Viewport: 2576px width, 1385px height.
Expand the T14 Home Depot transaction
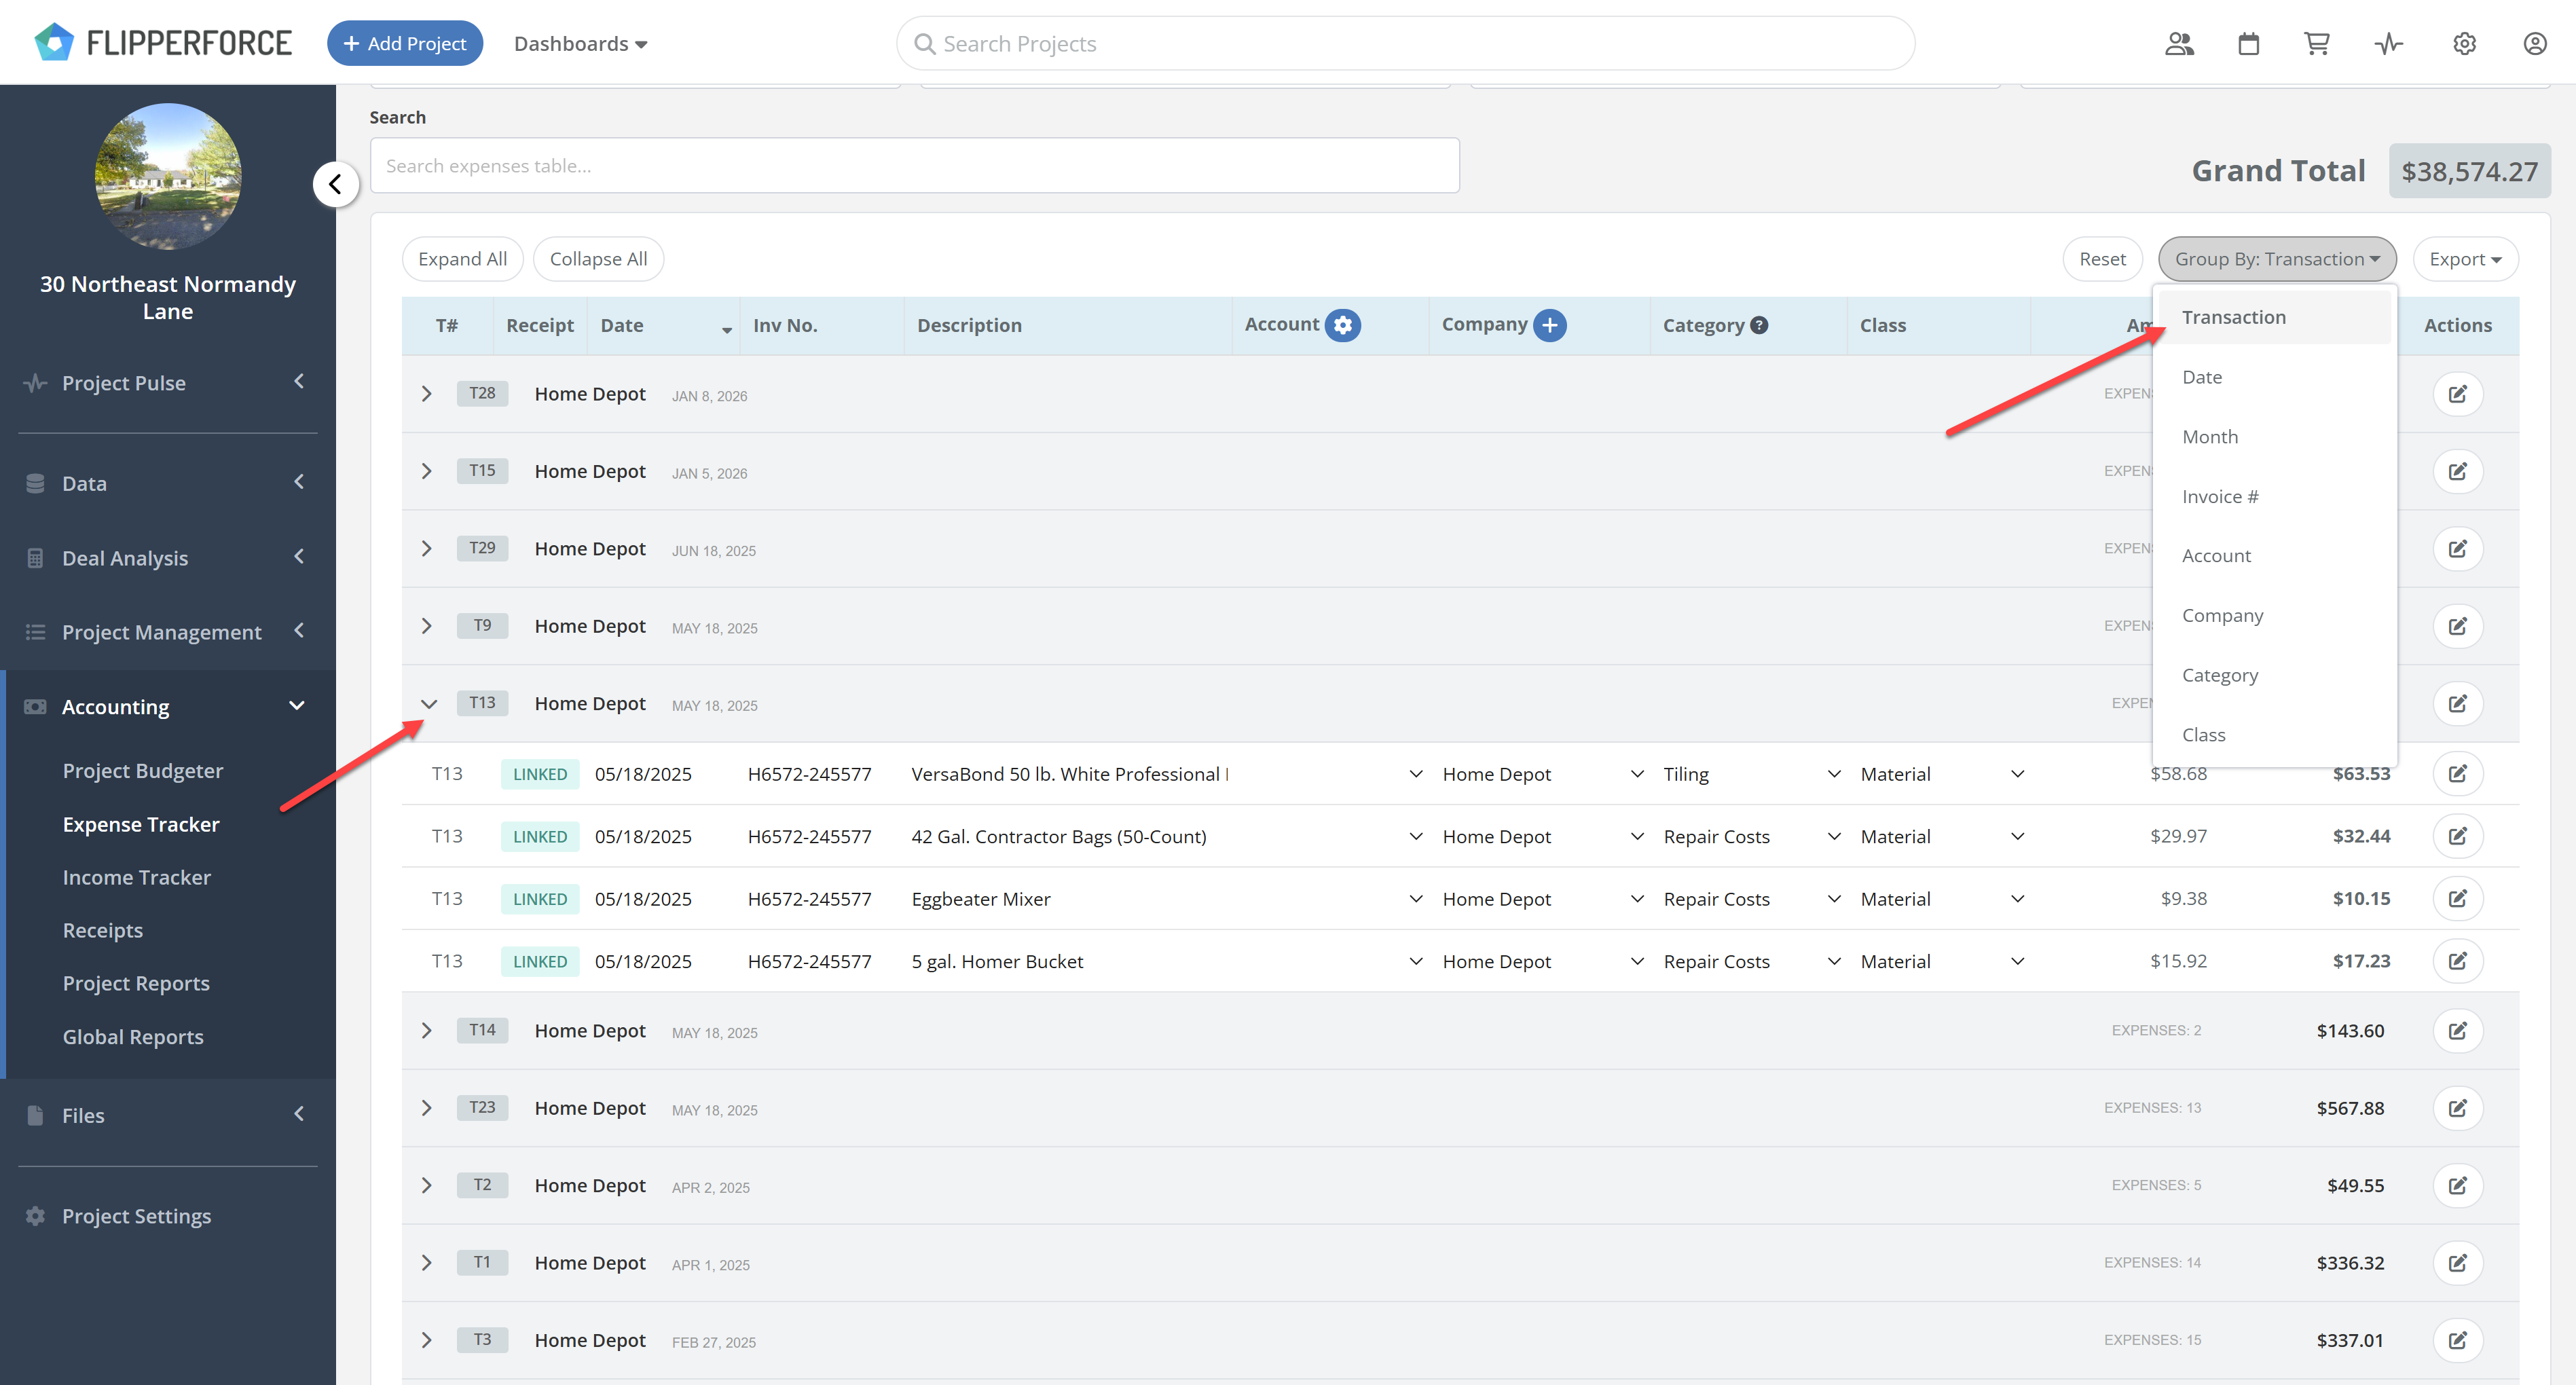pyautogui.click(x=427, y=1031)
